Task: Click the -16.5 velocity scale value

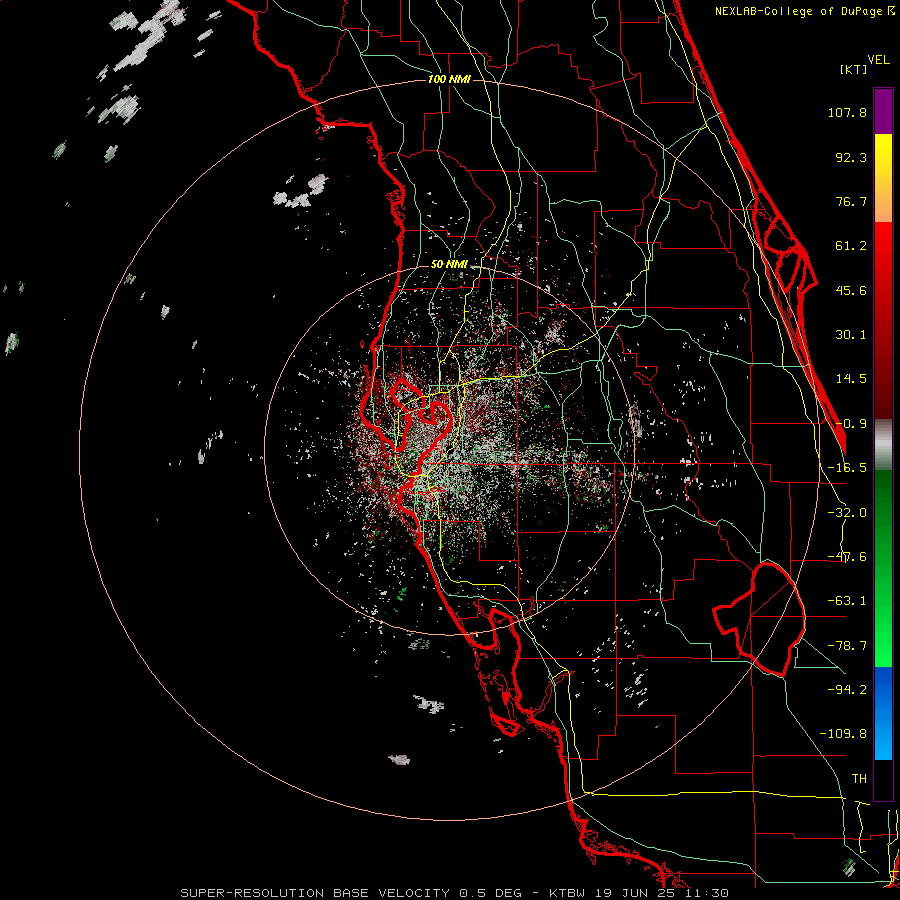Action: point(847,468)
